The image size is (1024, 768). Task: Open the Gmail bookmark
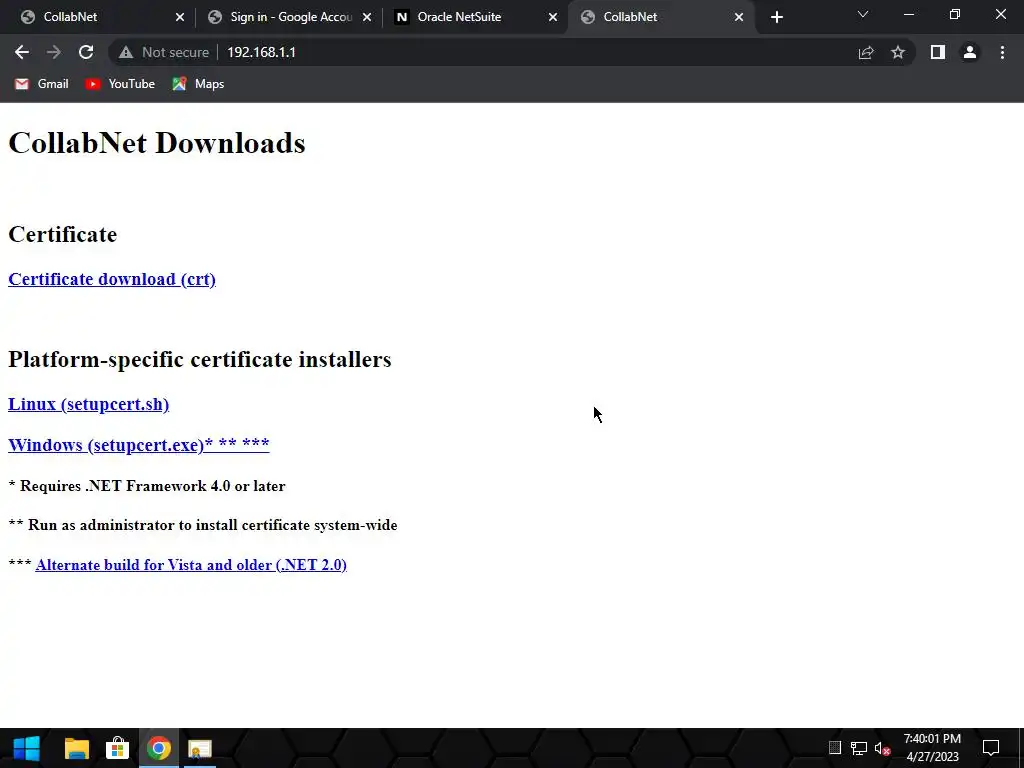pos(42,84)
